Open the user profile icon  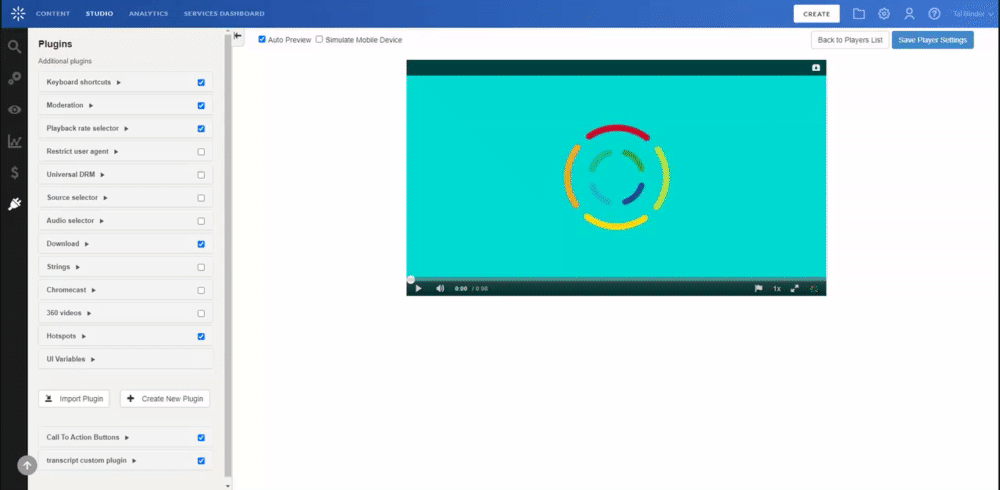pos(909,13)
